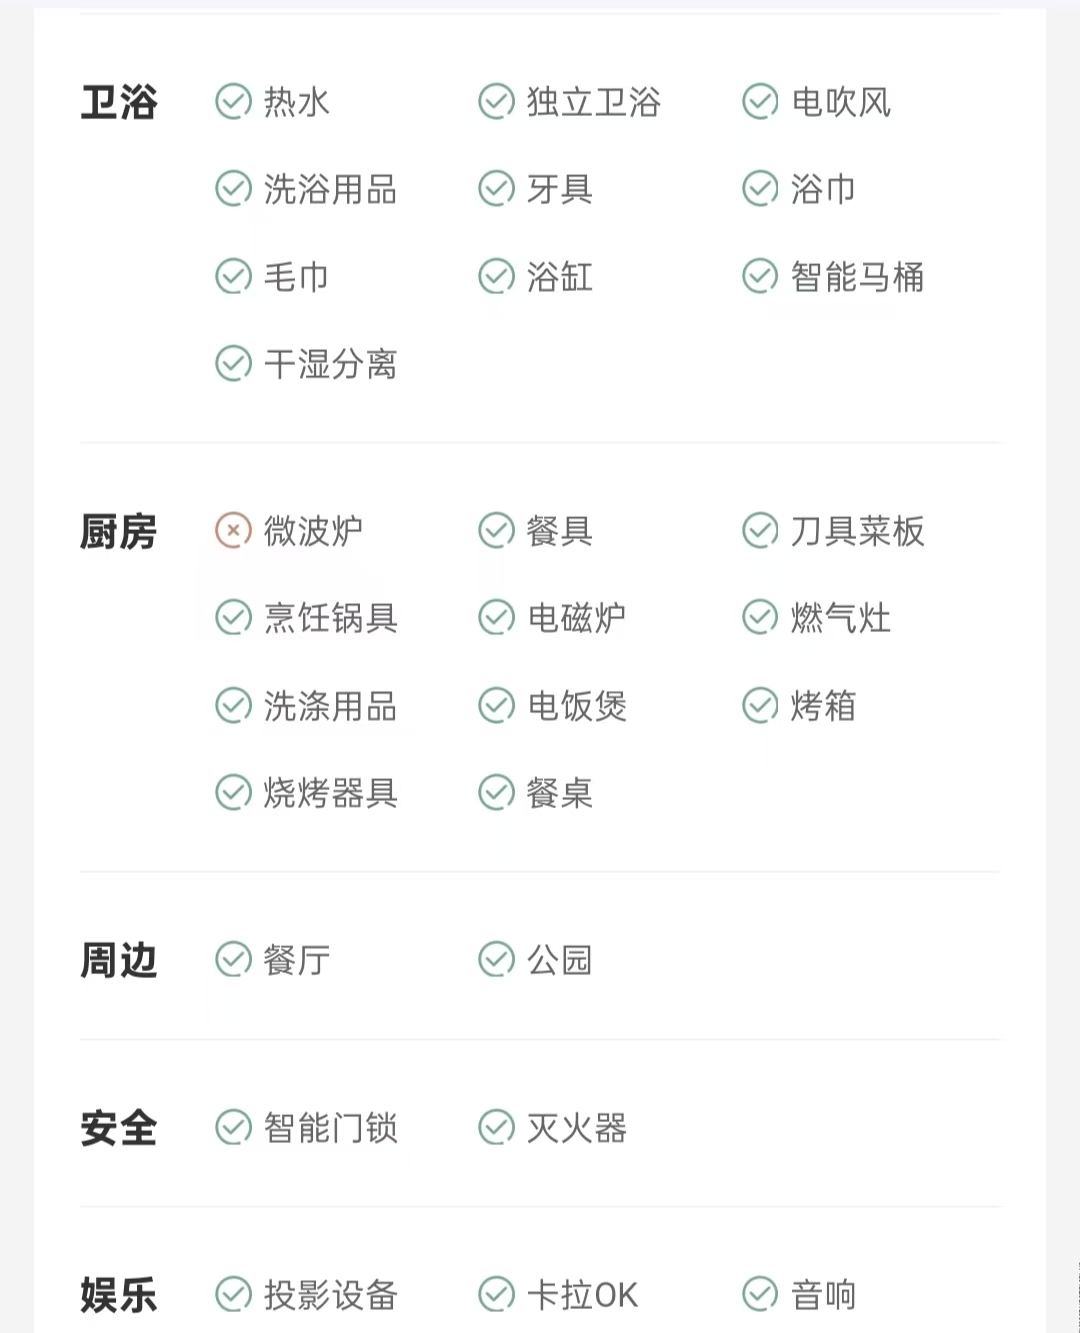Screen dimensions: 1080x1333
Task: Click the 安全 section heading
Action: click(x=119, y=1128)
